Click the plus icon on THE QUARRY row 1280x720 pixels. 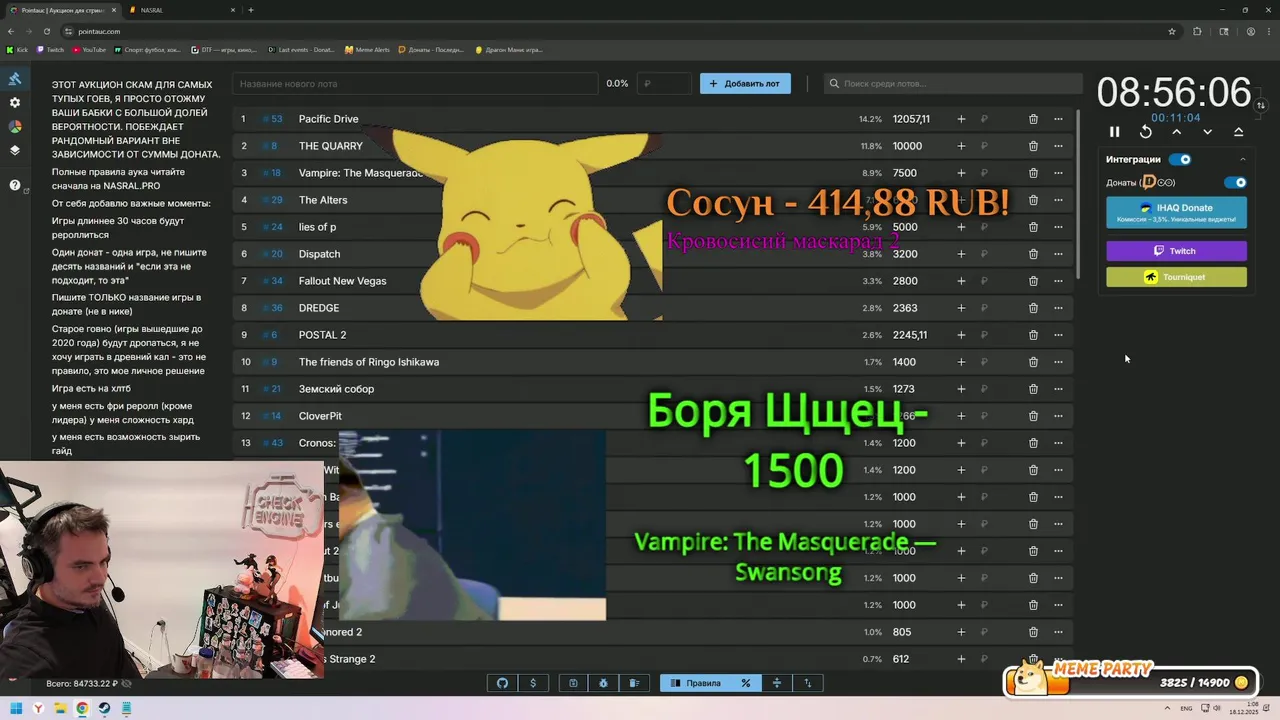(961, 146)
